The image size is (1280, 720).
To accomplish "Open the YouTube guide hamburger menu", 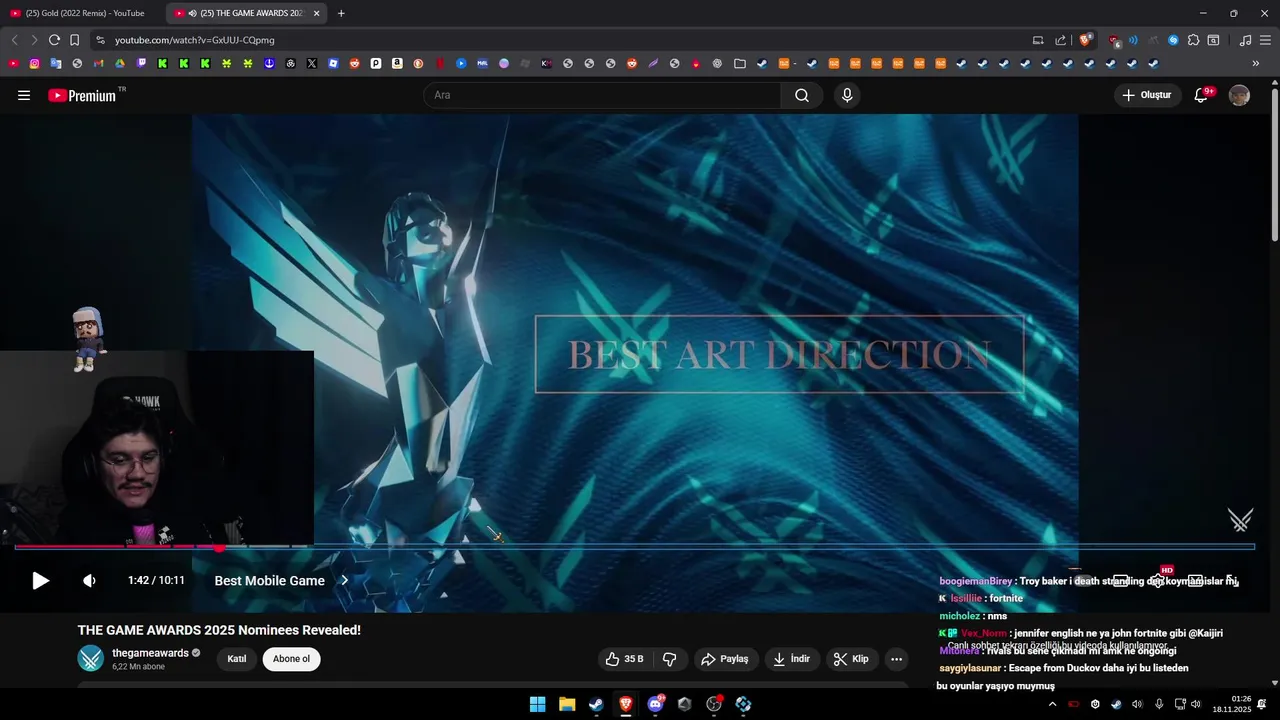I will pyautogui.click(x=24, y=95).
